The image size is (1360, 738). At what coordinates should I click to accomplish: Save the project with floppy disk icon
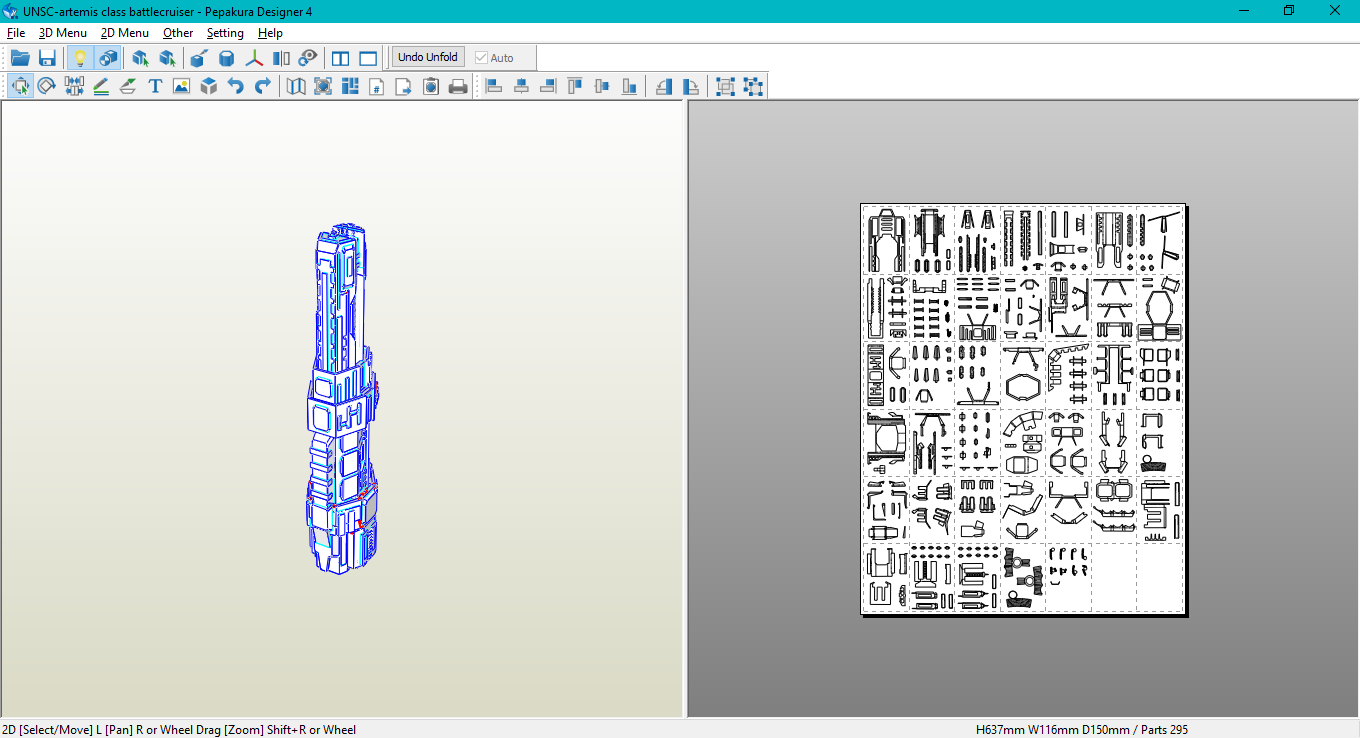pos(47,58)
